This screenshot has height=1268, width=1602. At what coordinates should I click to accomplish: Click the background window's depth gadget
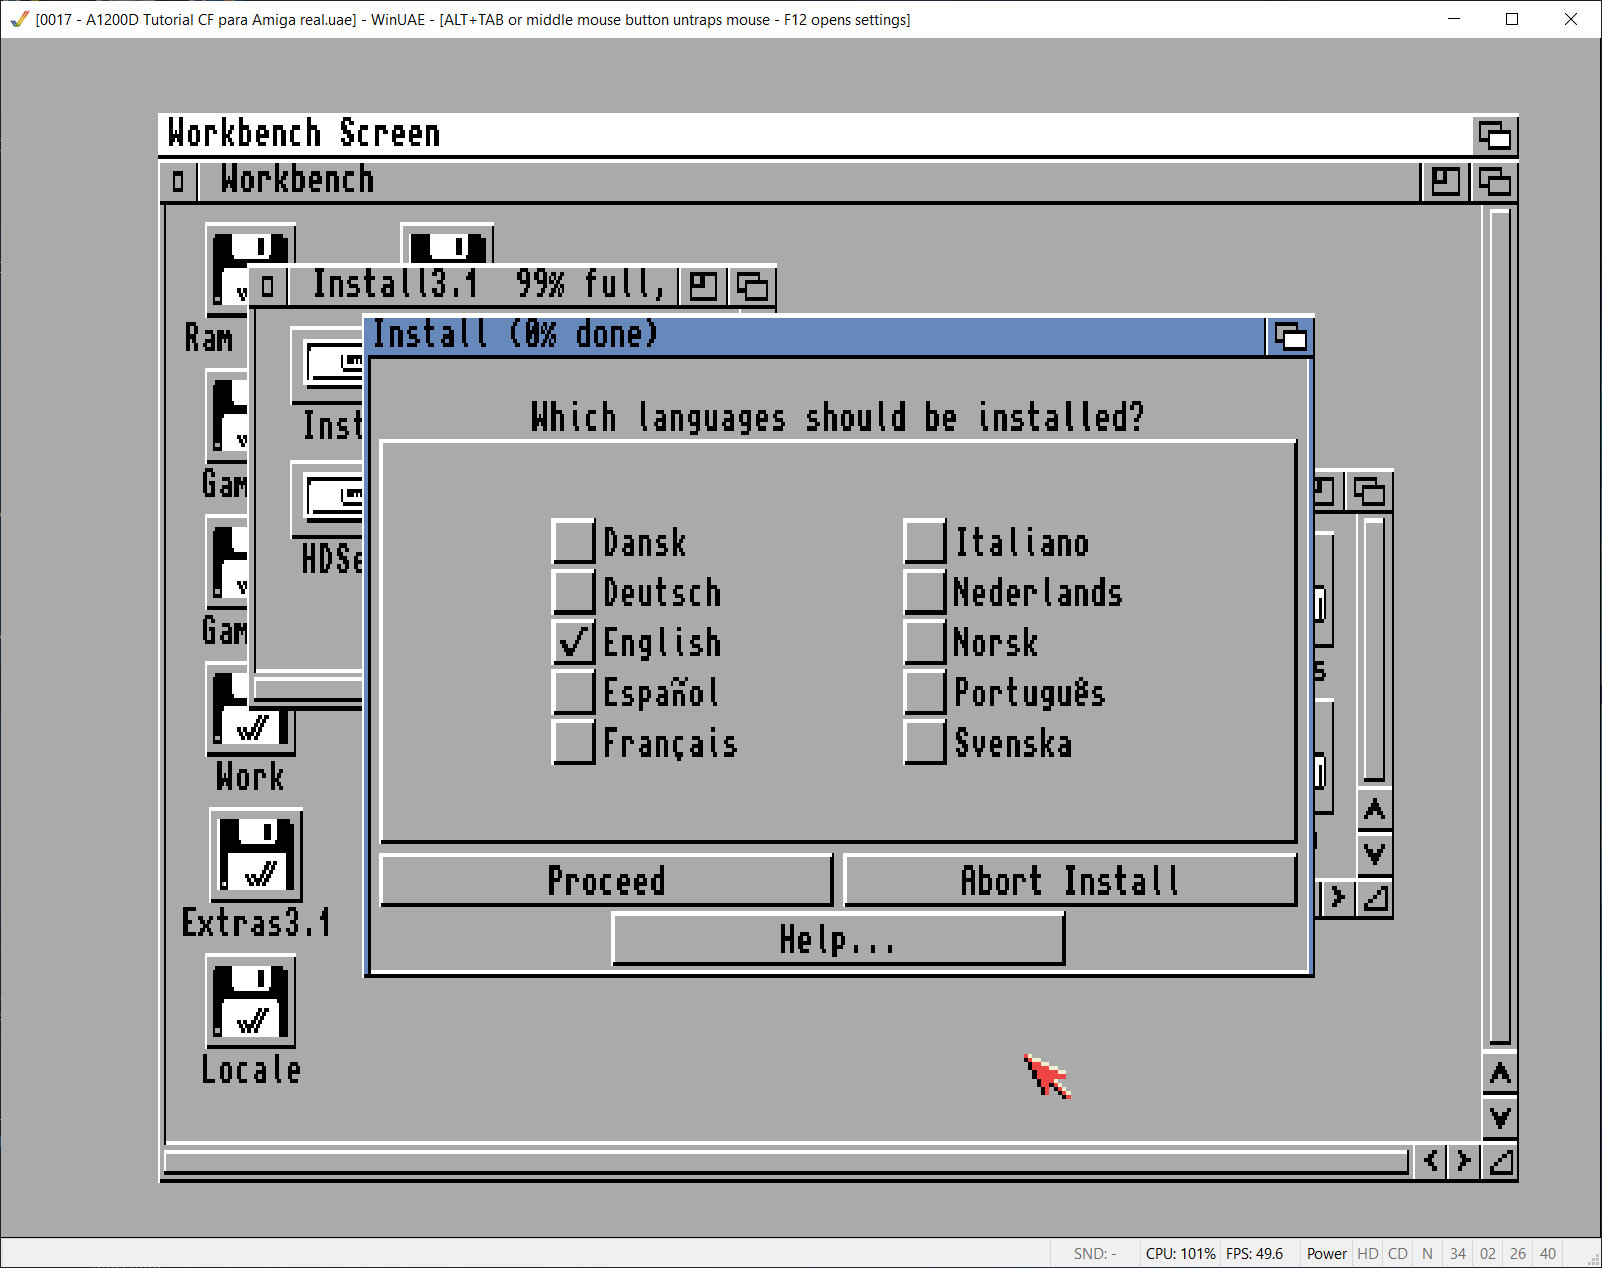coord(1369,491)
